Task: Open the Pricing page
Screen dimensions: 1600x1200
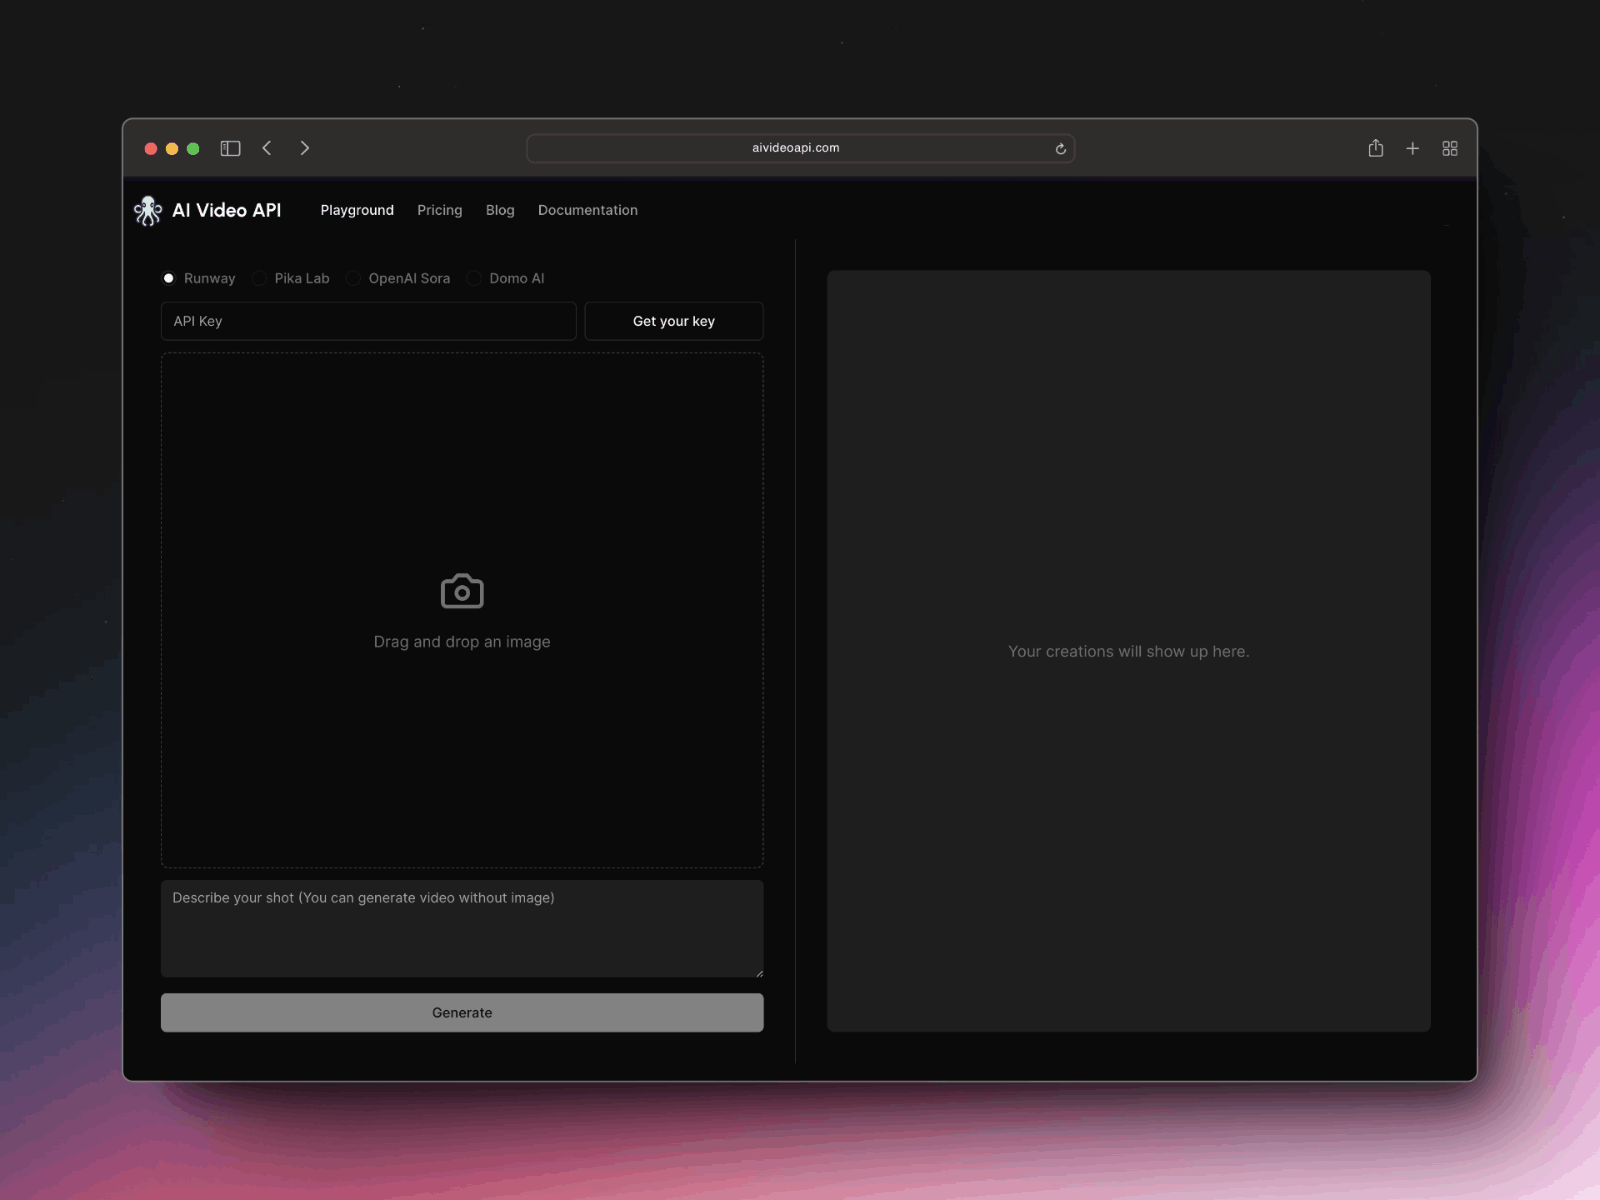Action: coord(440,210)
